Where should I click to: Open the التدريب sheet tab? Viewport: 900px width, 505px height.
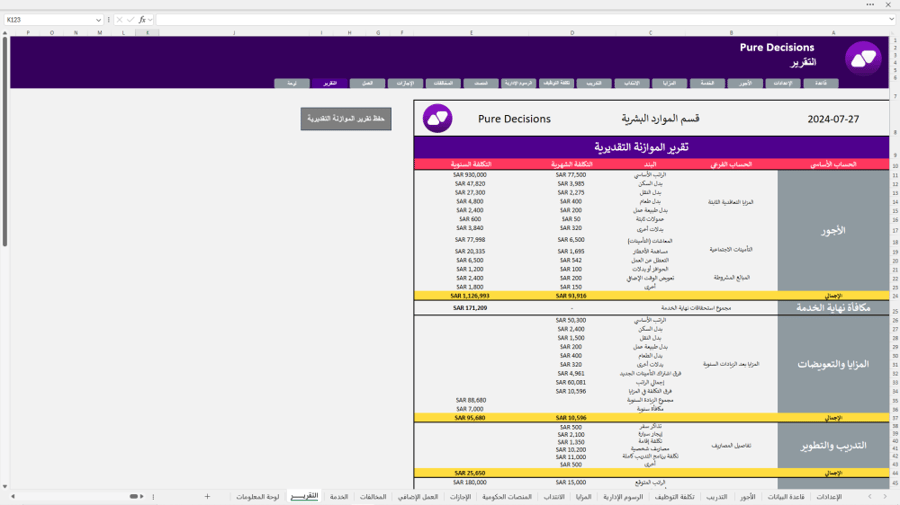point(716,496)
